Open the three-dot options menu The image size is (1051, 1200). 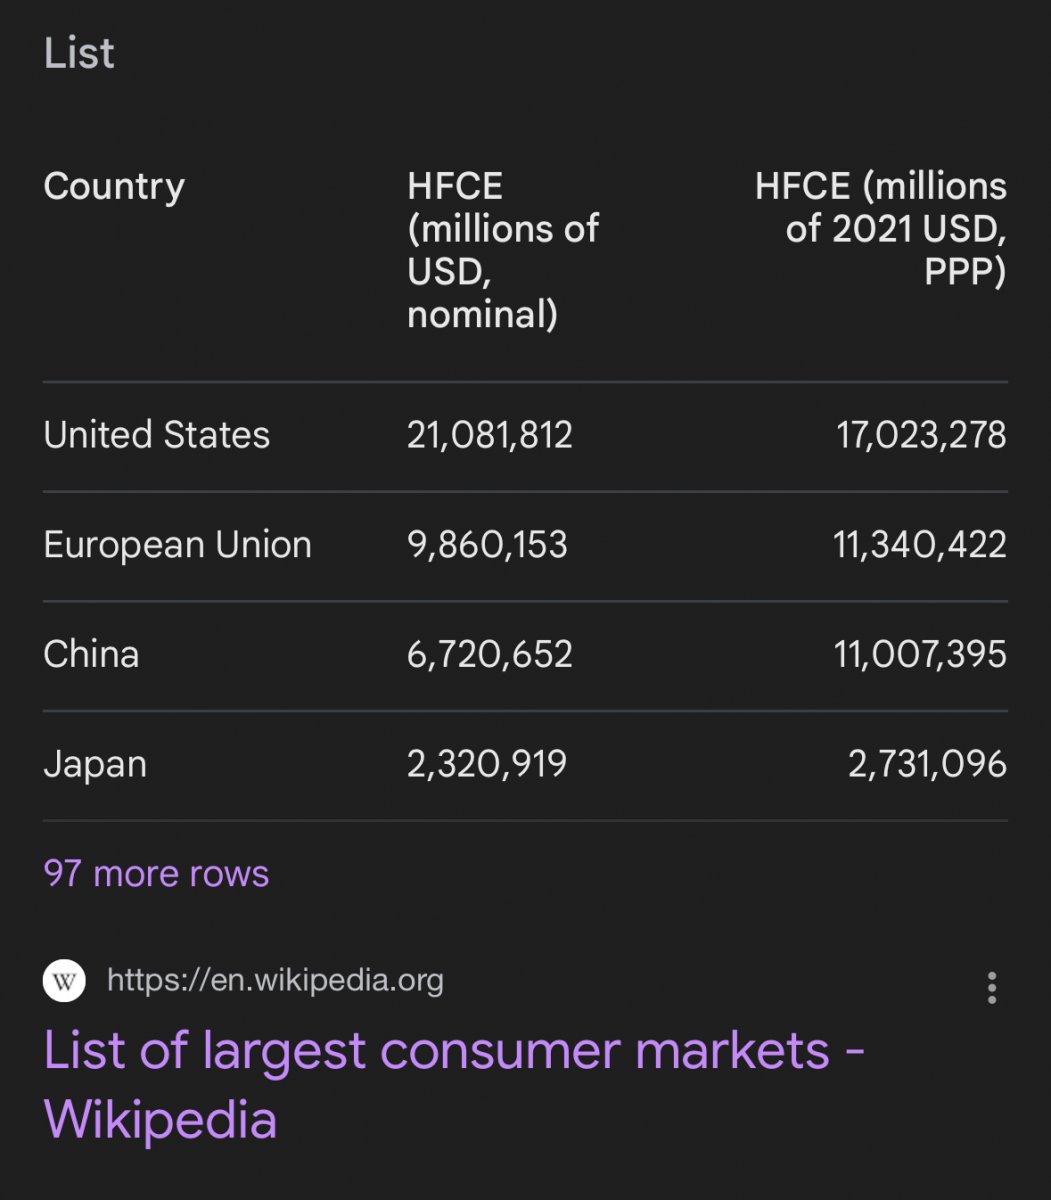(x=991, y=987)
